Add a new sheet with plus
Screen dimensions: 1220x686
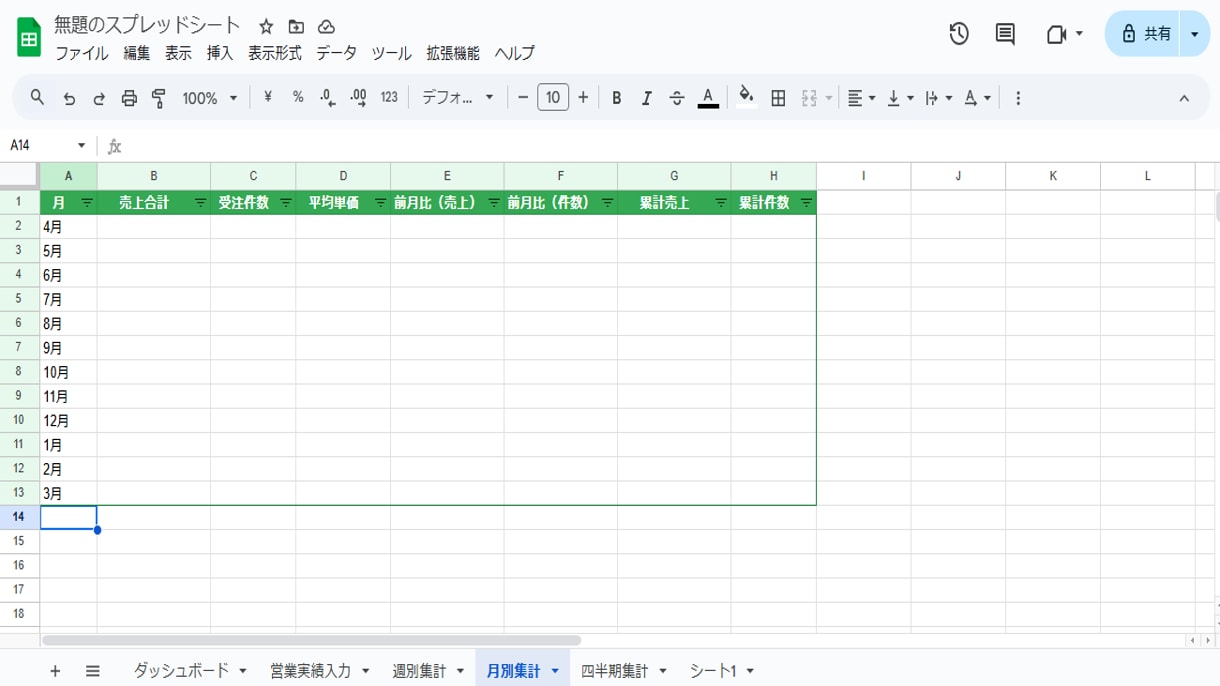(x=55, y=671)
